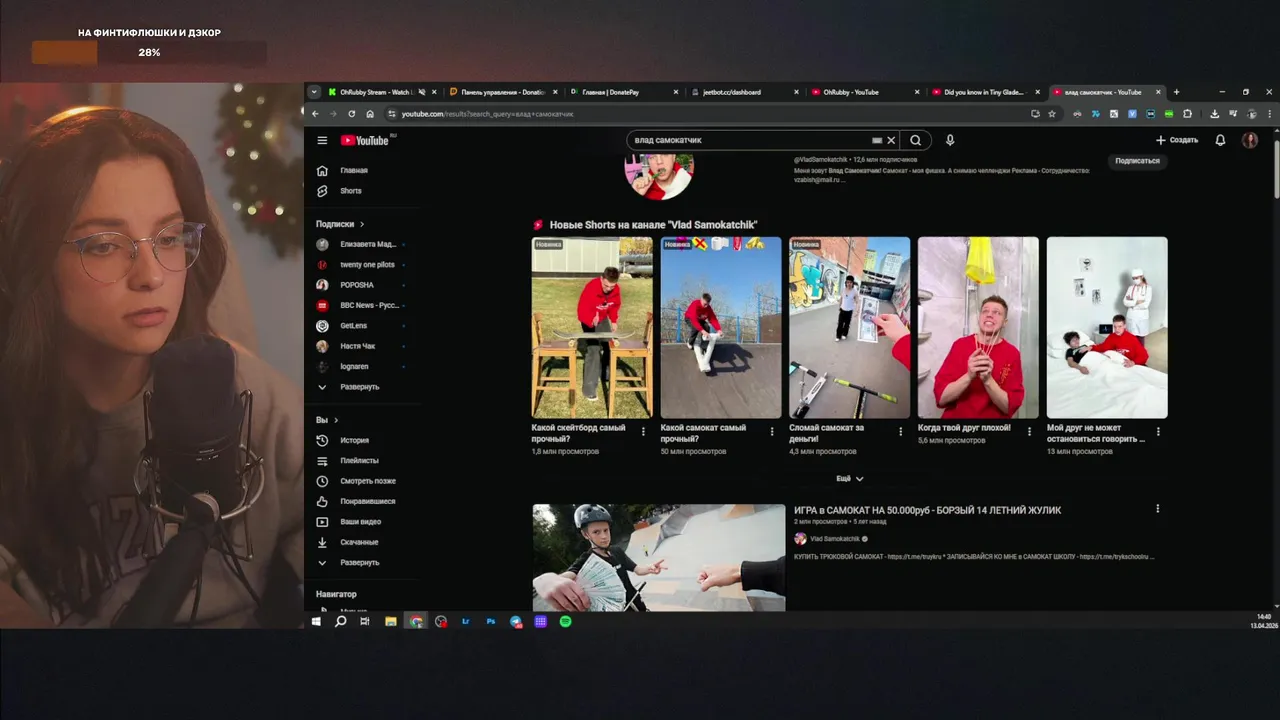Open YouTube notifications bell
The image size is (1280, 720).
pos(1220,140)
